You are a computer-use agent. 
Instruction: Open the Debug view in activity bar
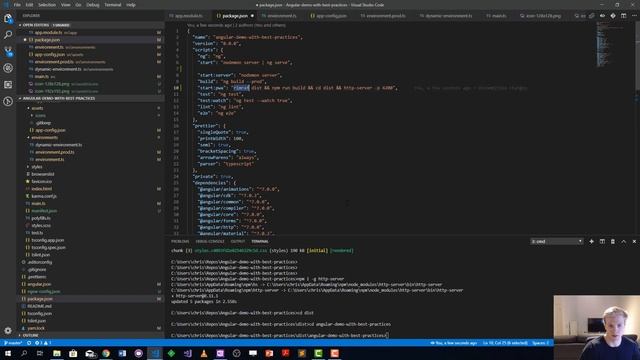coord(8,68)
